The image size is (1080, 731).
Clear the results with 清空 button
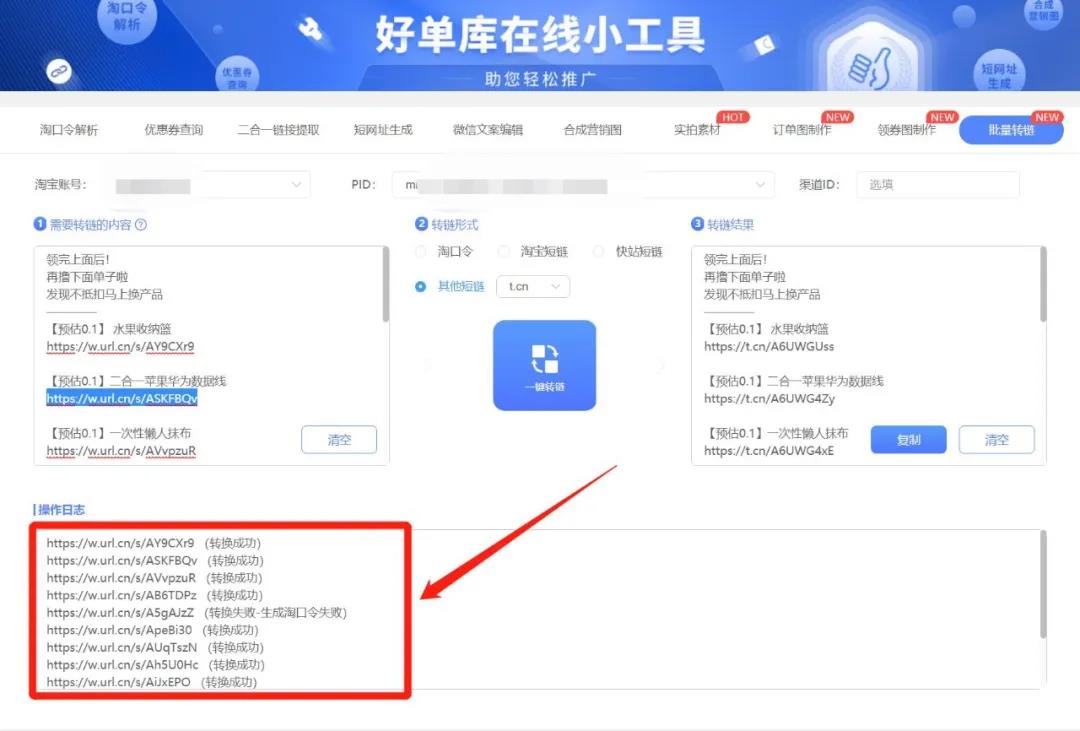coord(997,440)
